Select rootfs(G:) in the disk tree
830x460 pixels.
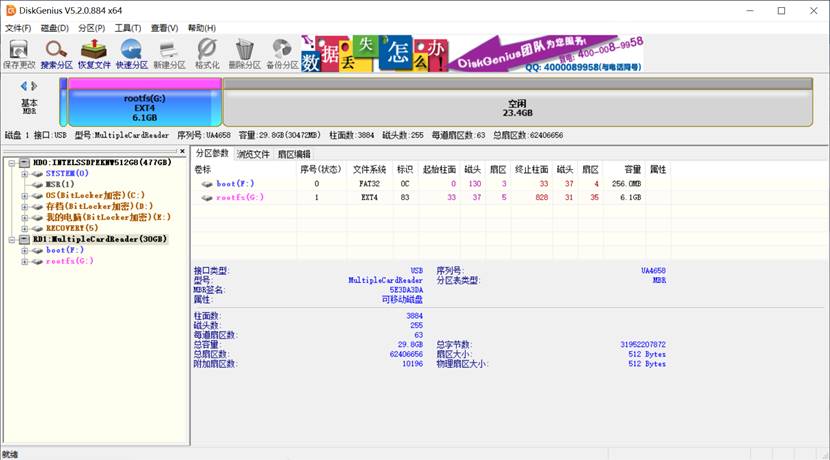tap(69, 261)
